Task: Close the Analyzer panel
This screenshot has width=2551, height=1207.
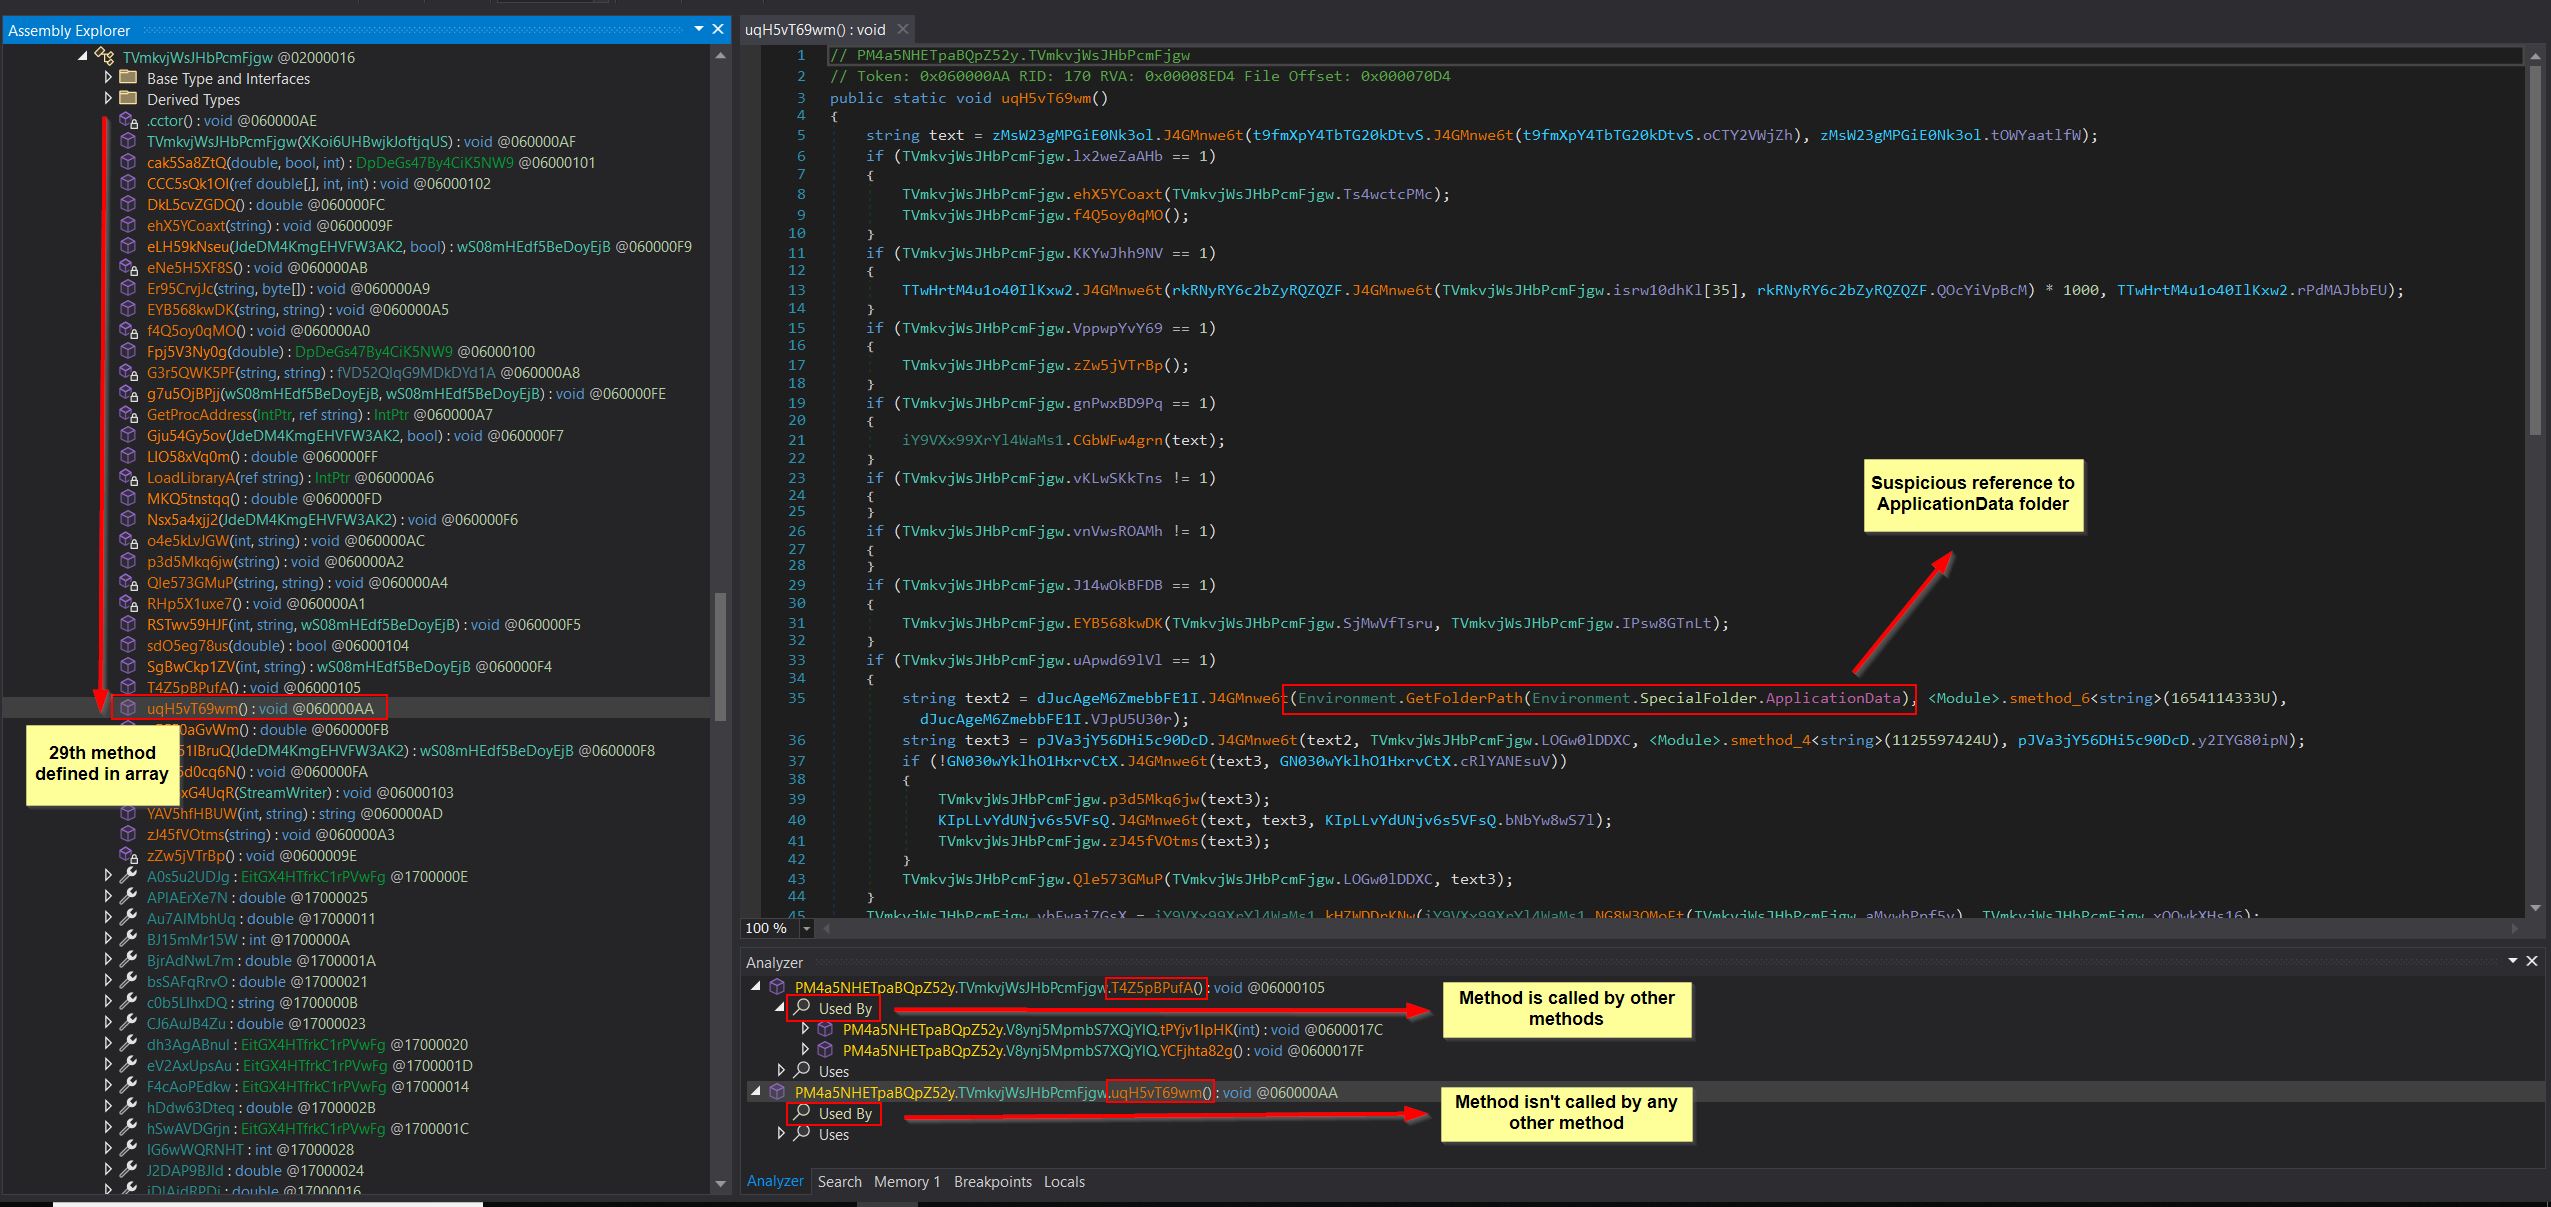Action: tap(2532, 961)
